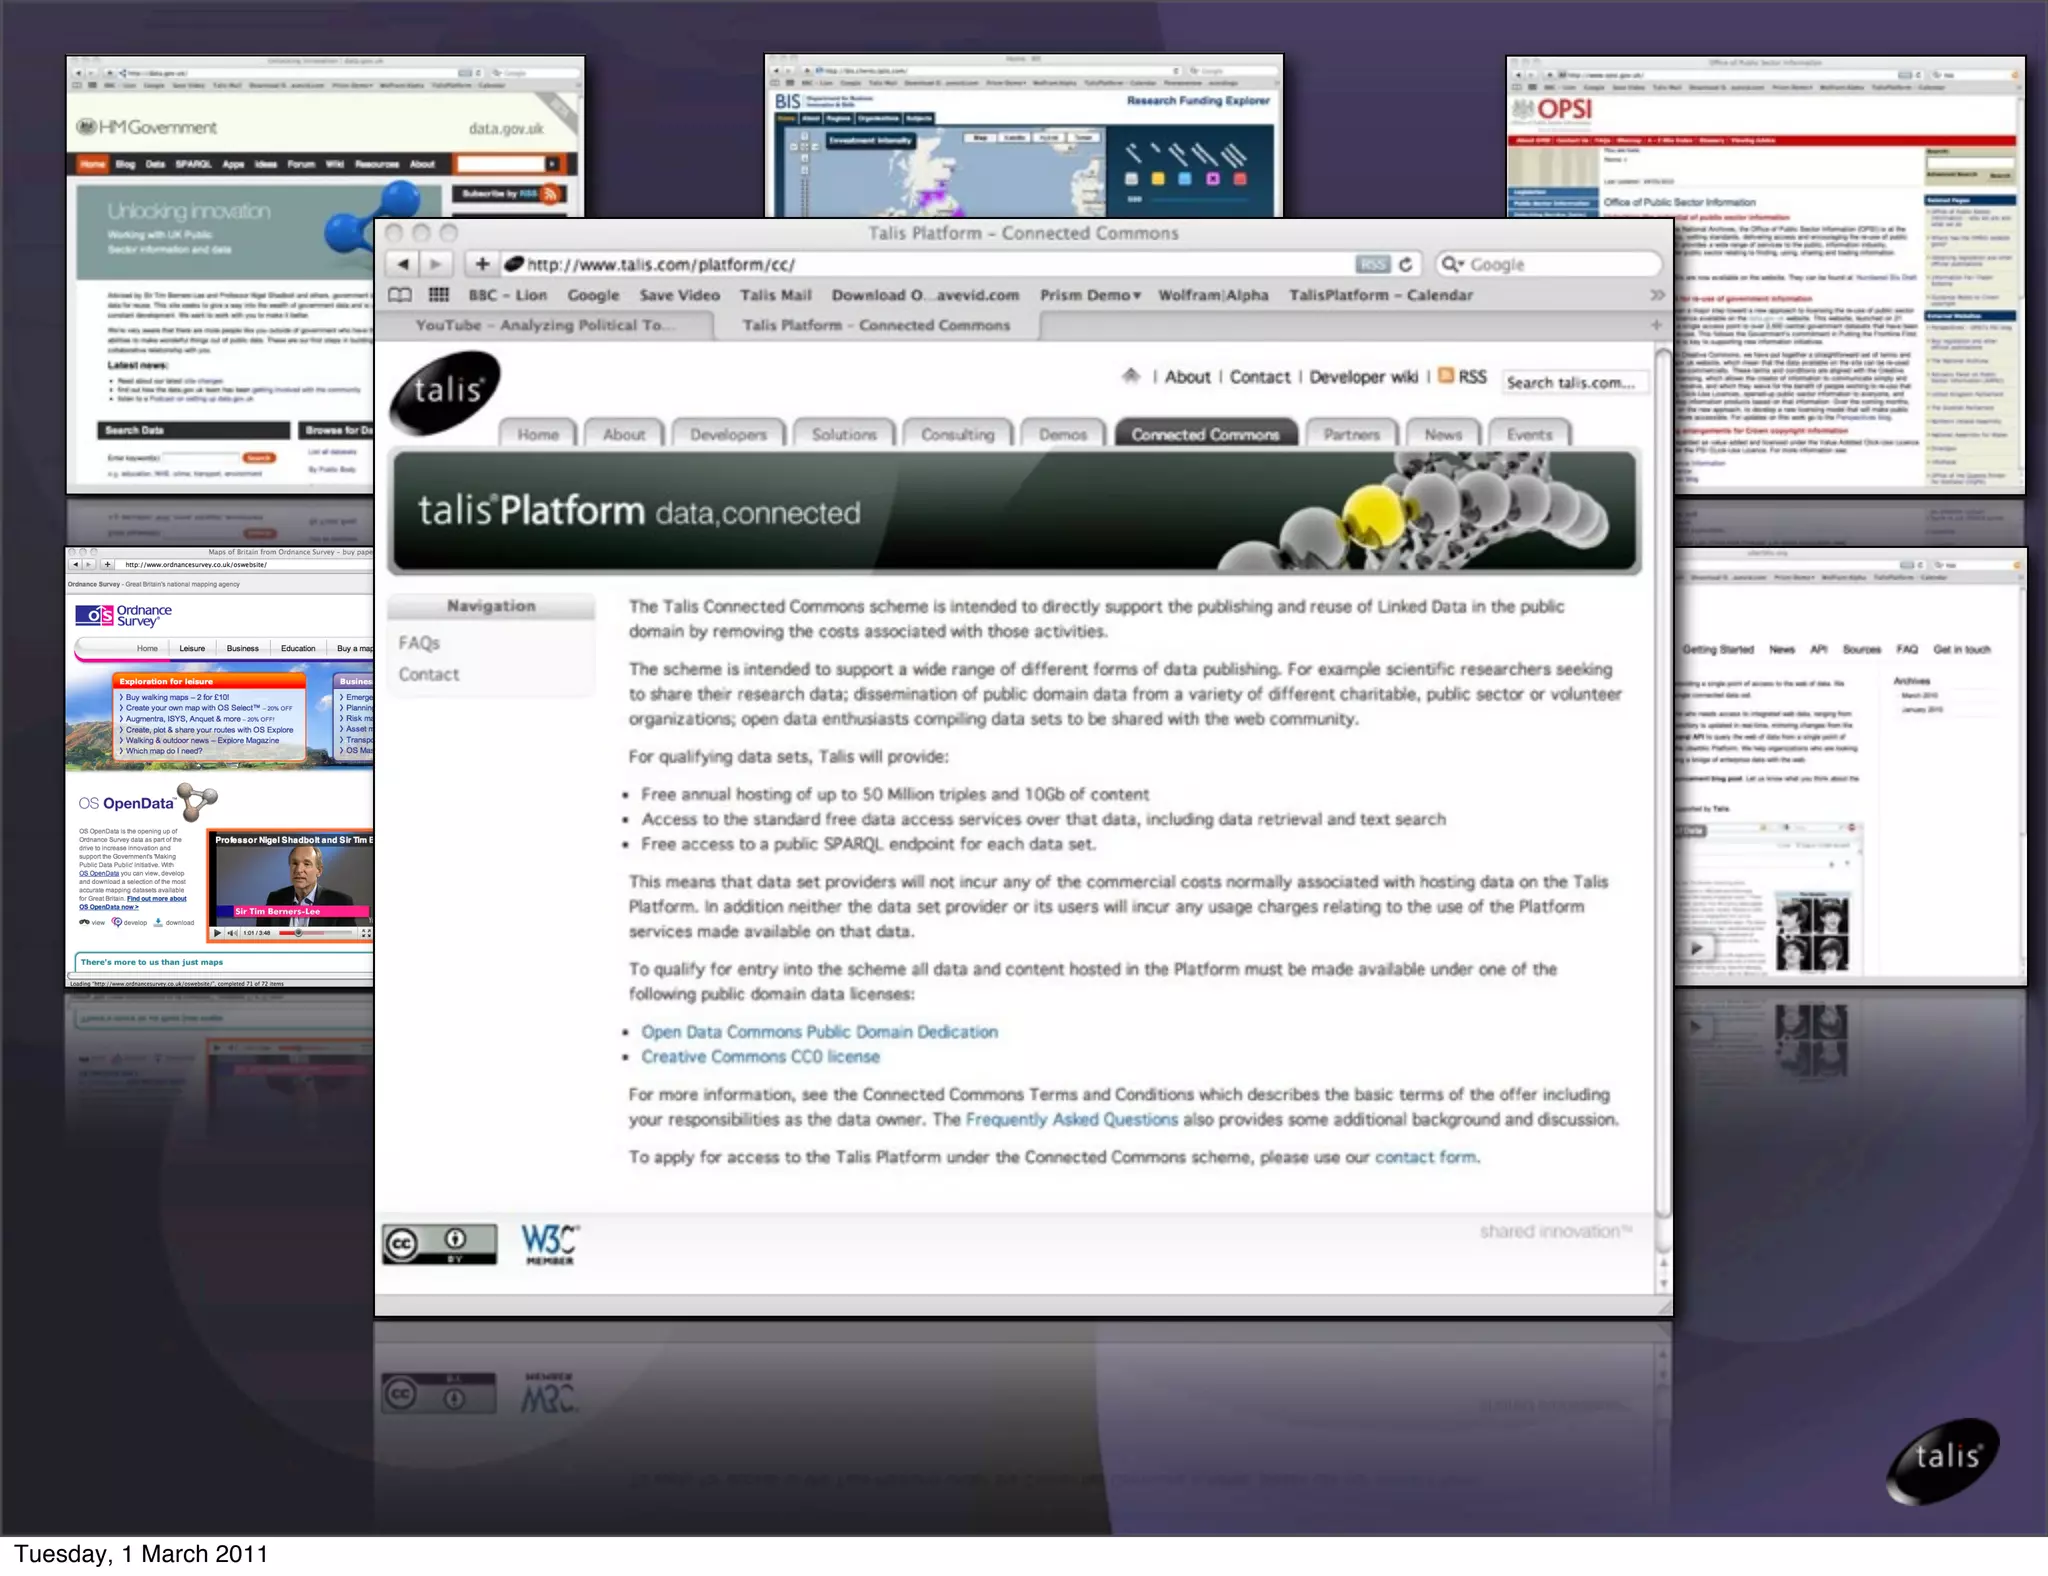Click the Creative Commons license badge
This screenshot has height=1576, width=2048.
coord(439,1243)
